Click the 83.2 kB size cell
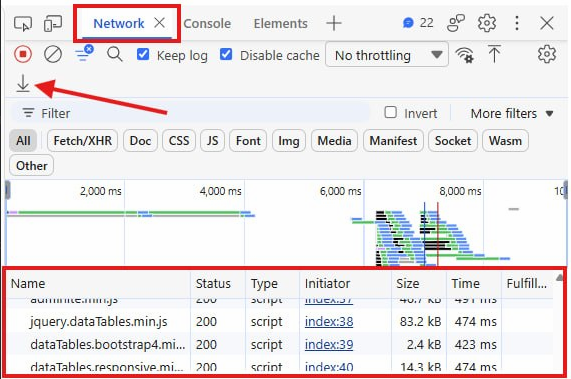The width and height of the screenshot is (571, 379). (420, 321)
